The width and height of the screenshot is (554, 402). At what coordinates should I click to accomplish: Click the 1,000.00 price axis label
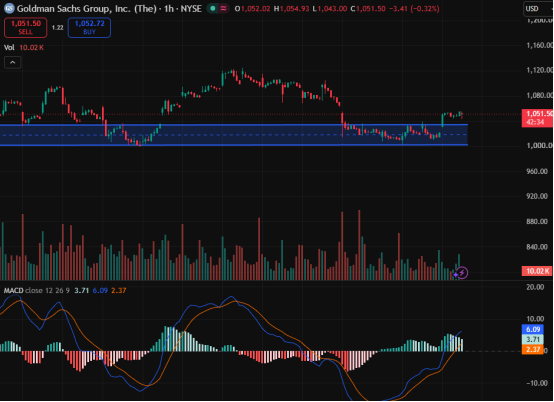[540, 146]
